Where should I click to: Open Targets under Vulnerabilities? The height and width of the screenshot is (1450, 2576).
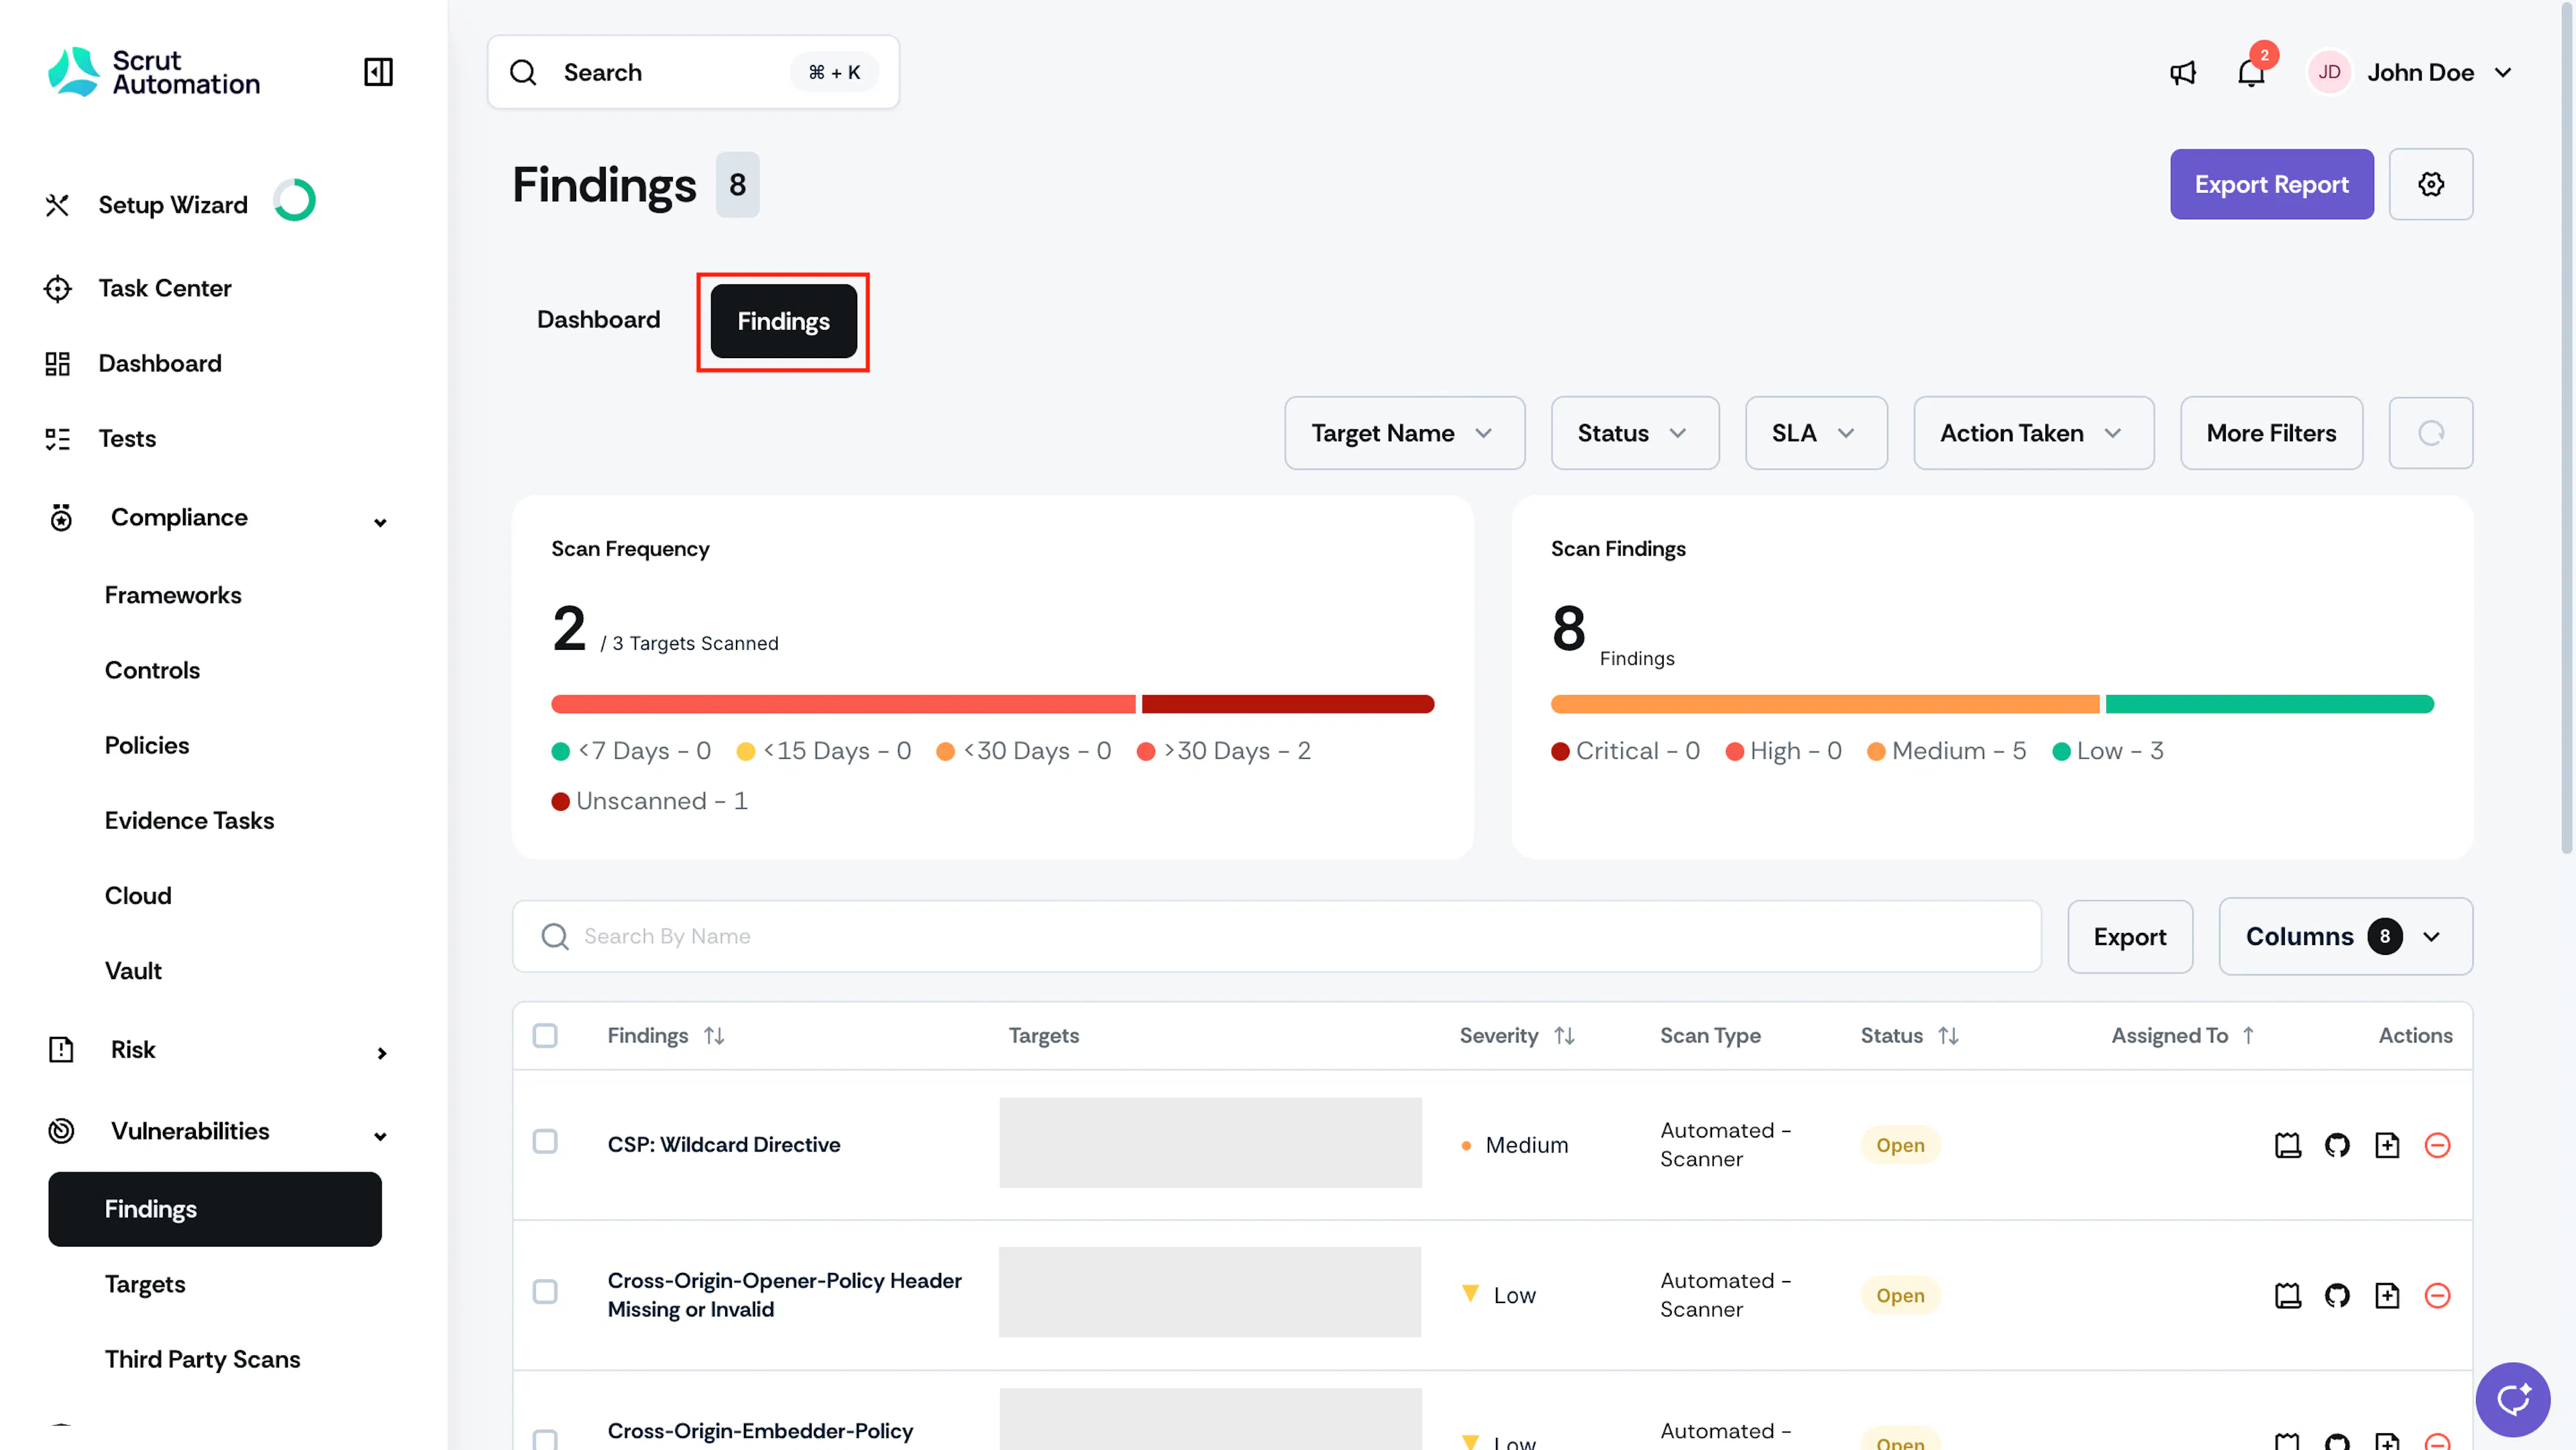[x=145, y=1284]
